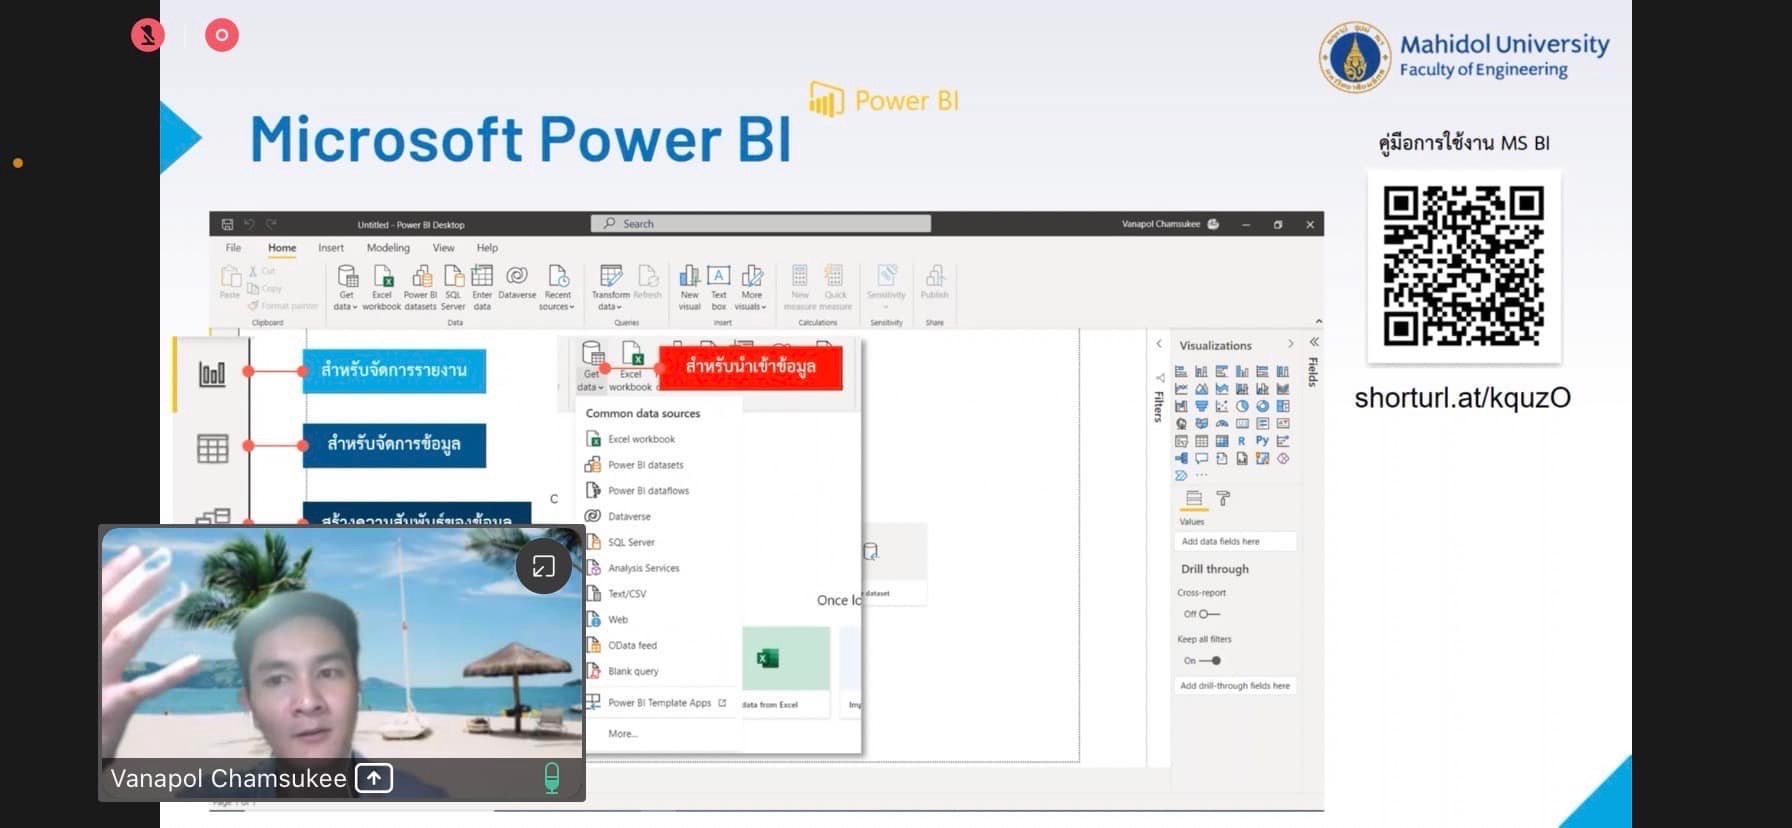This screenshot has width=1792, height=828.
Task: Expand Vanapol Chamsukee's video thumbnail
Action: click(543, 567)
